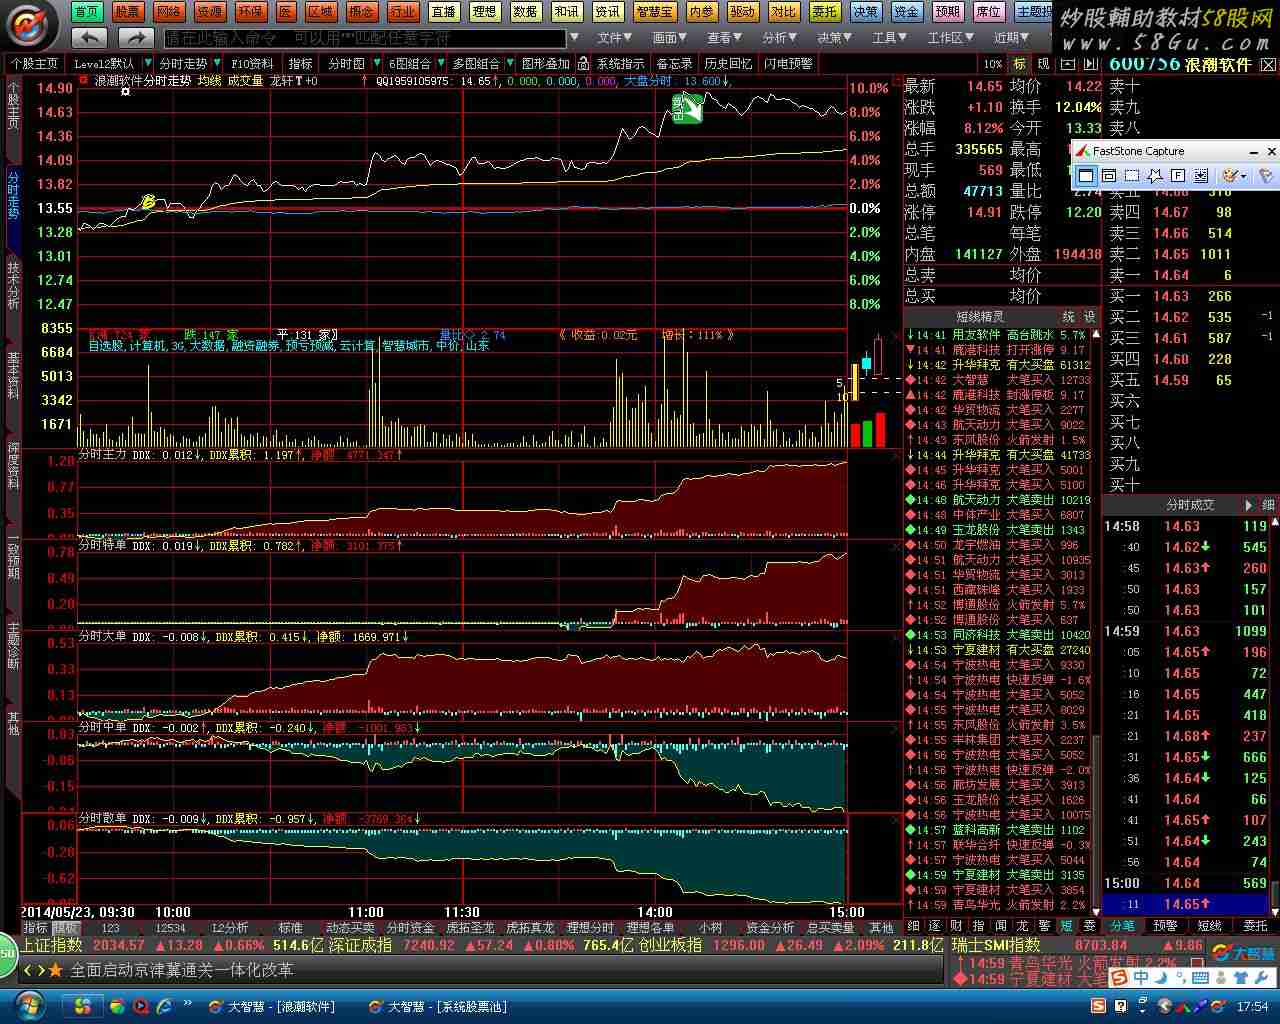Select FastStone freehand region capture tool
Viewport: 1280px width, 1024px height.
[x=1155, y=176]
